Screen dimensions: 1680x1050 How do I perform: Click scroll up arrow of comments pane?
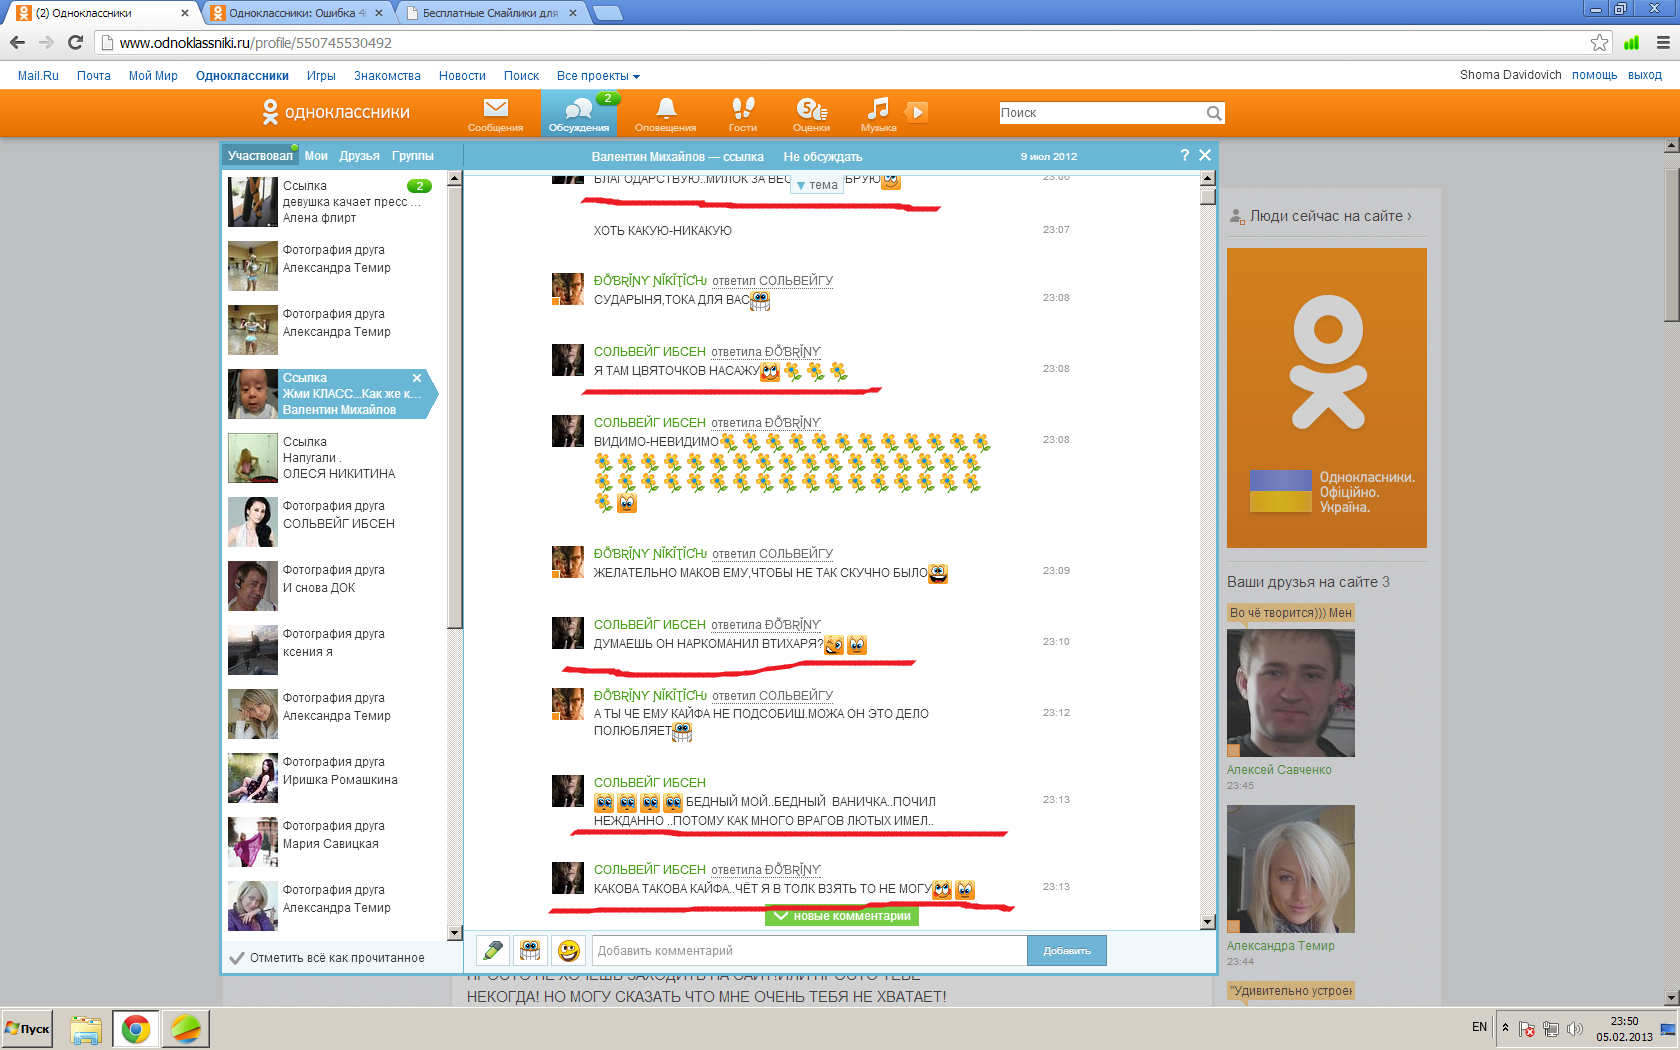click(1208, 177)
